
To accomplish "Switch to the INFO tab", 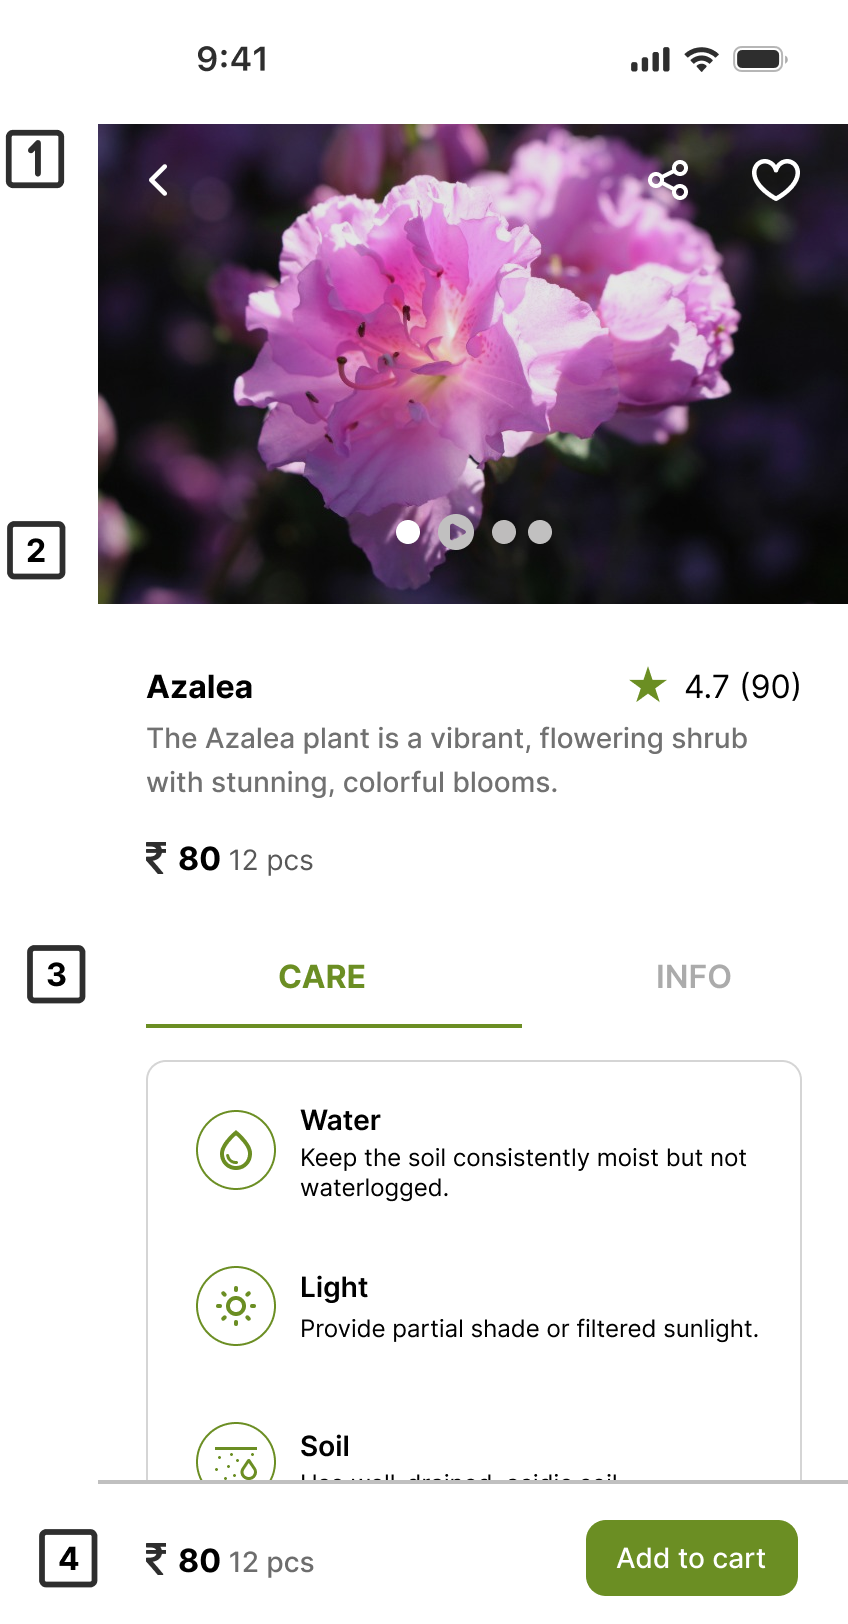I will pyautogui.click(x=694, y=977).
